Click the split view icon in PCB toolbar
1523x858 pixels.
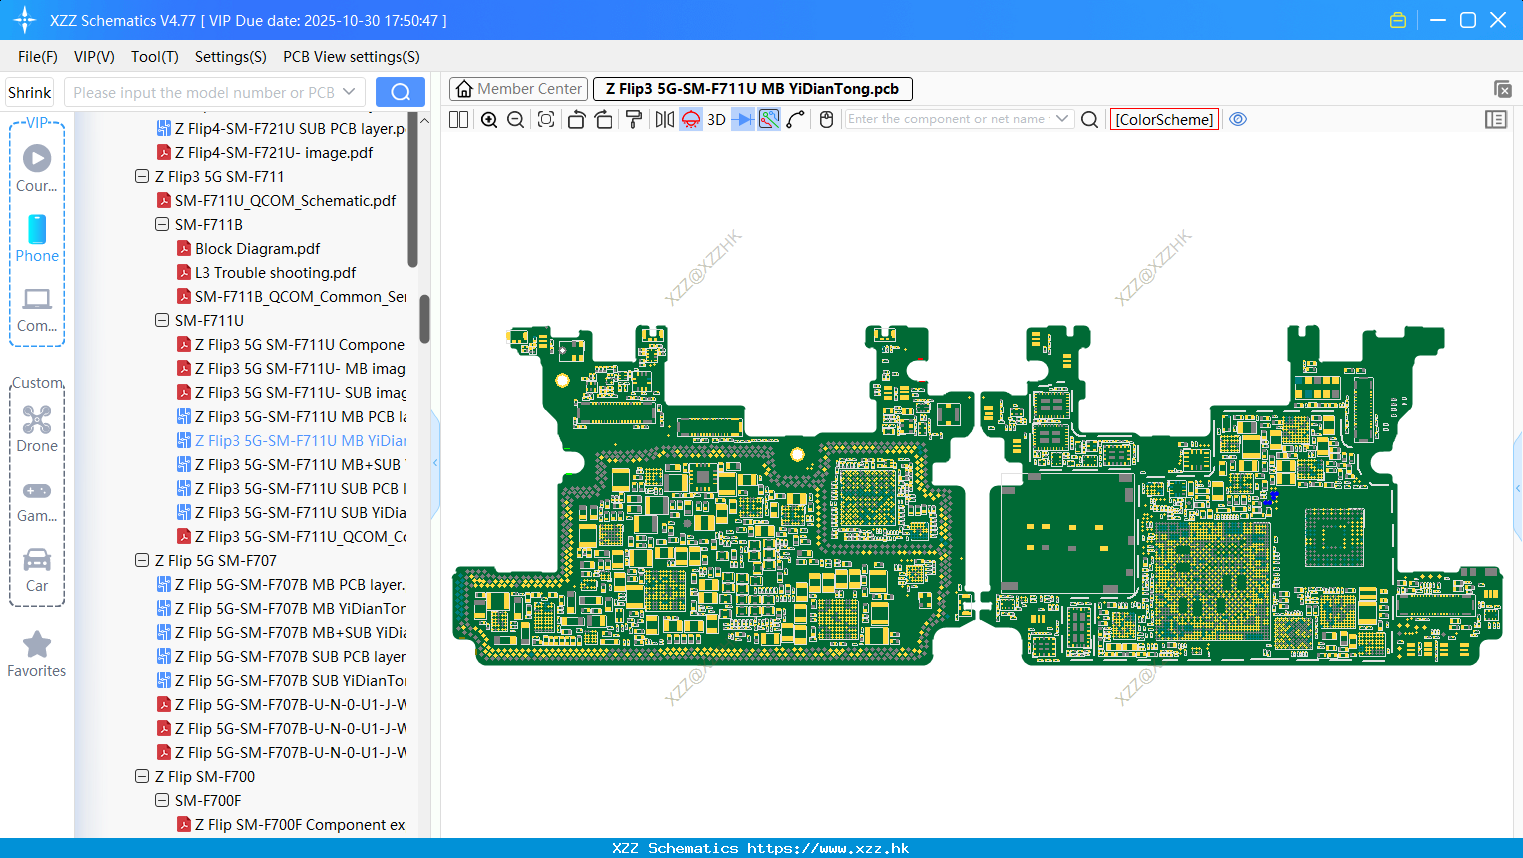point(459,119)
